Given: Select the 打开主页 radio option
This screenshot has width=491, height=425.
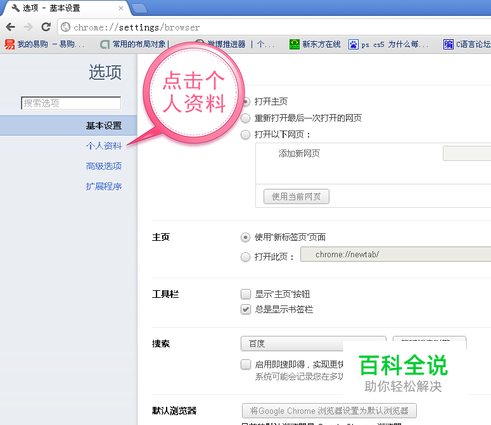Looking at the screenshot, I should click(246, 101).
